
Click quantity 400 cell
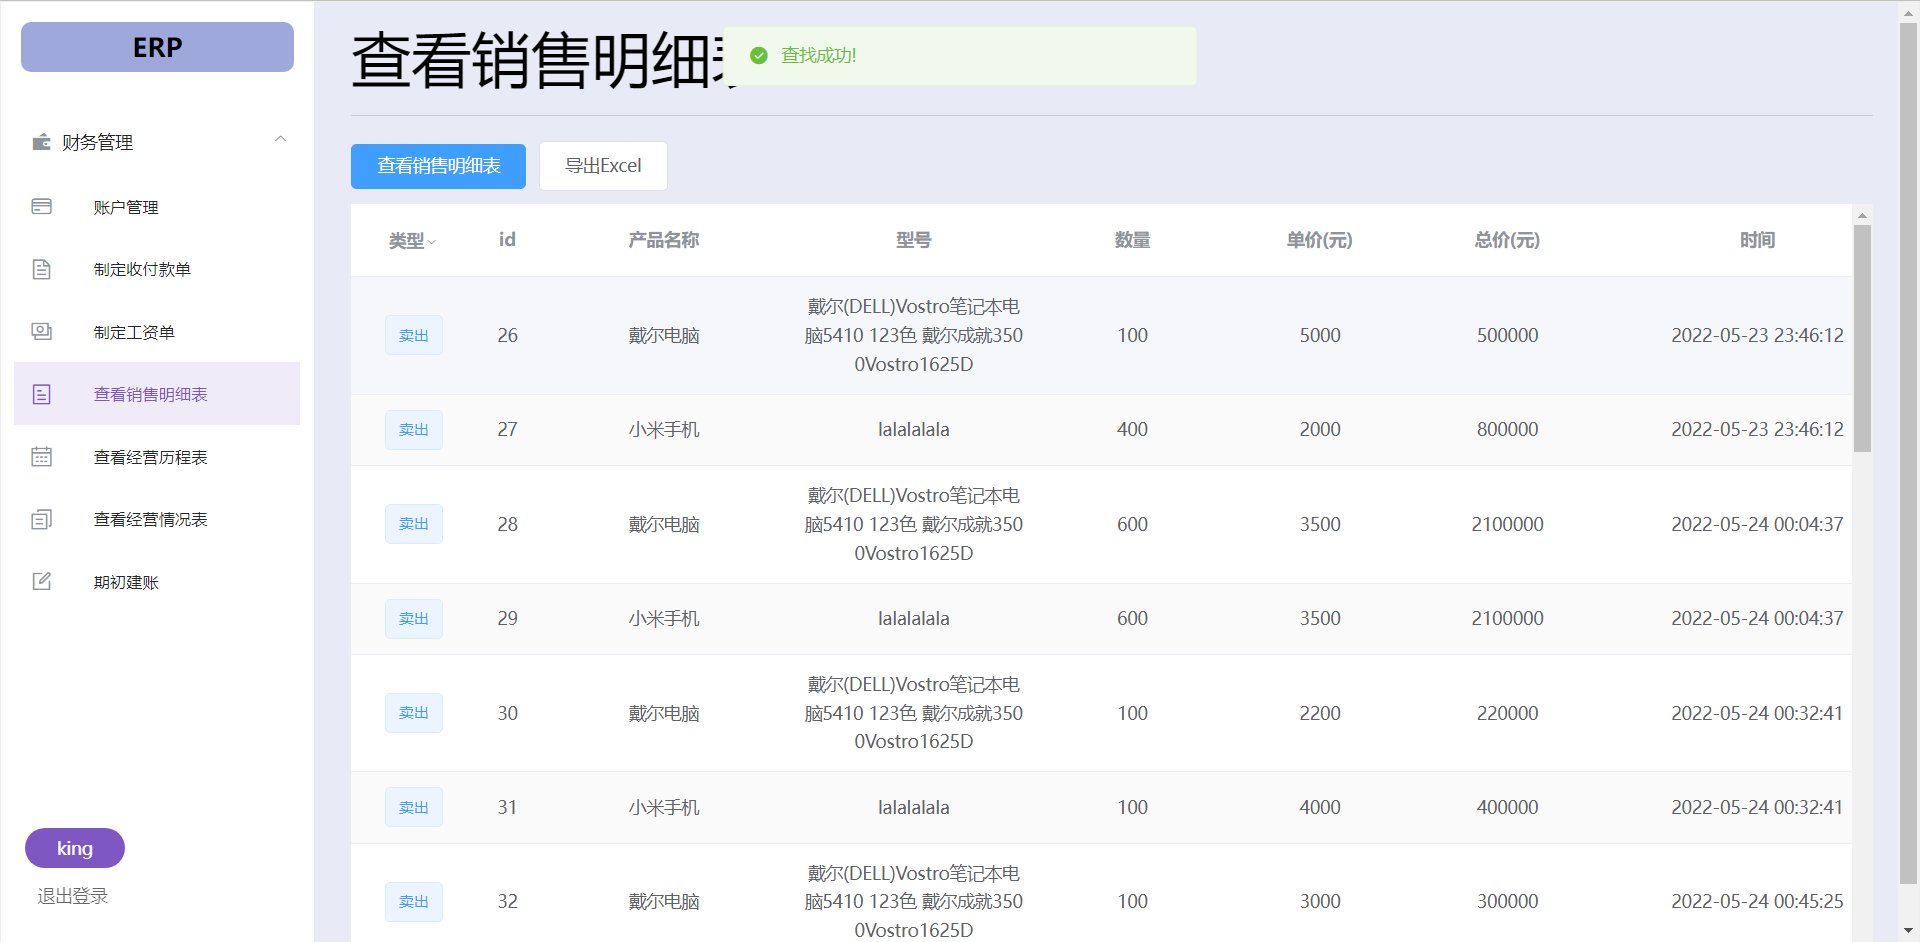[x=1132, y=429]
